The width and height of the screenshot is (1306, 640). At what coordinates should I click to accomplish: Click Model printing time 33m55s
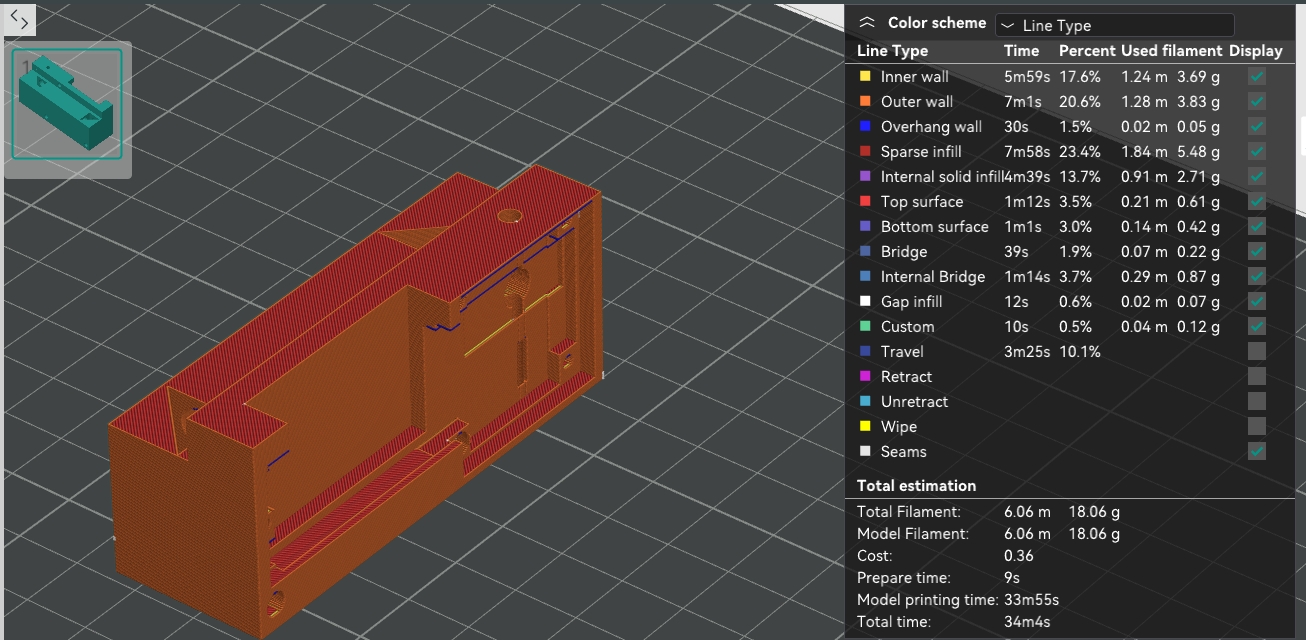[x=1031, y=600]
